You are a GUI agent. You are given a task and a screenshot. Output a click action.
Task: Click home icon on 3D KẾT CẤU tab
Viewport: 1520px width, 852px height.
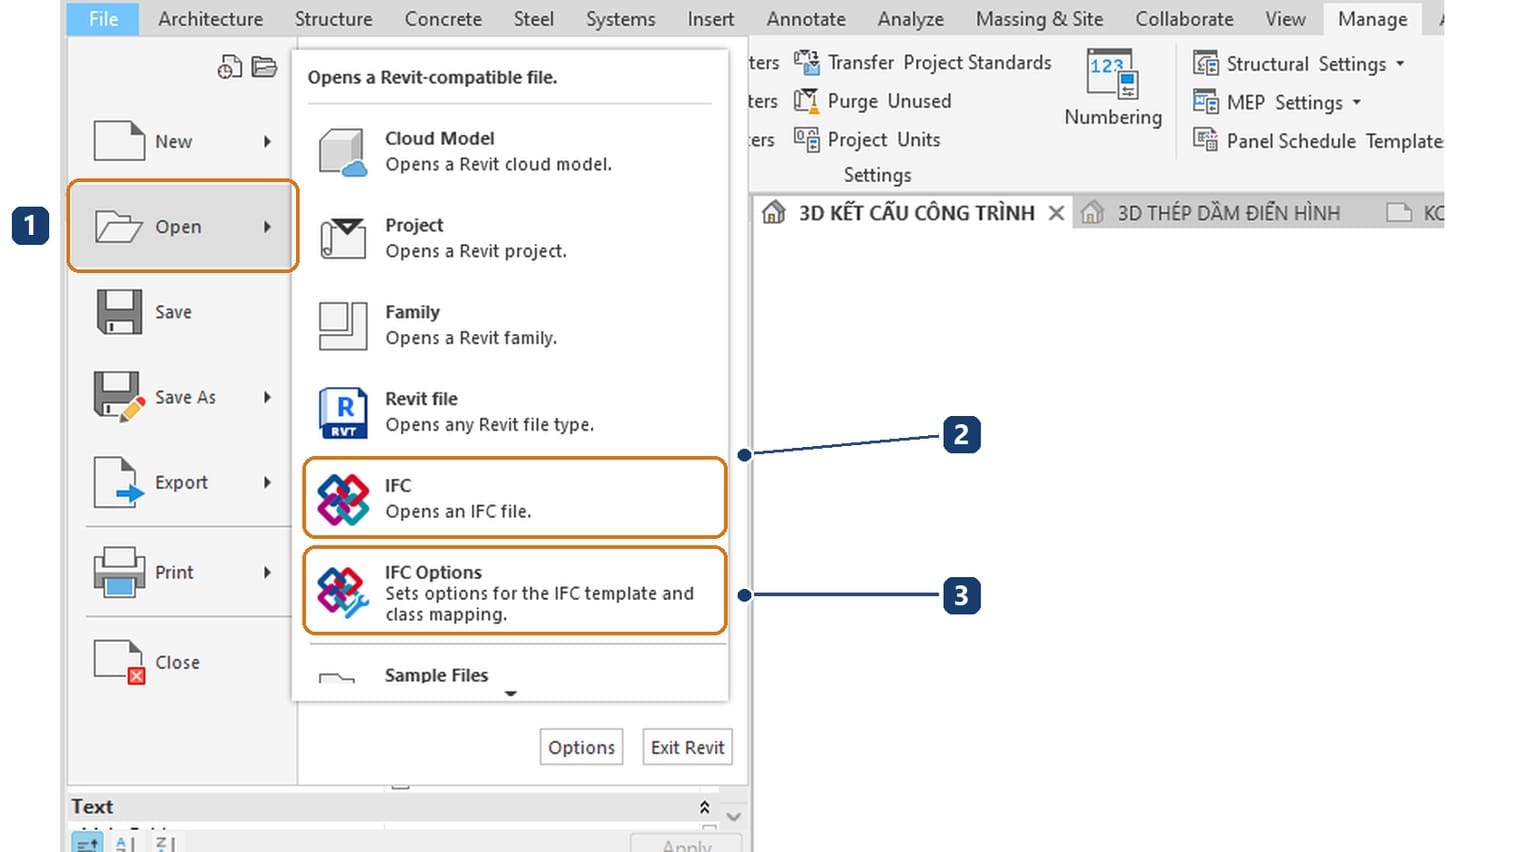click(x=774, y=212)
